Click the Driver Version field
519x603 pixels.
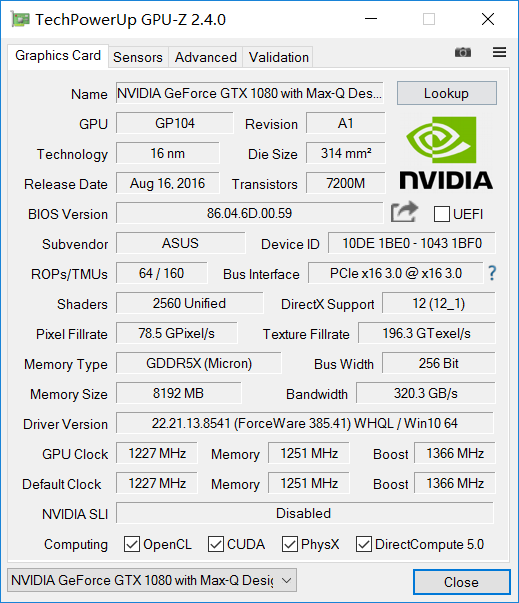click(x=305, y=423)
